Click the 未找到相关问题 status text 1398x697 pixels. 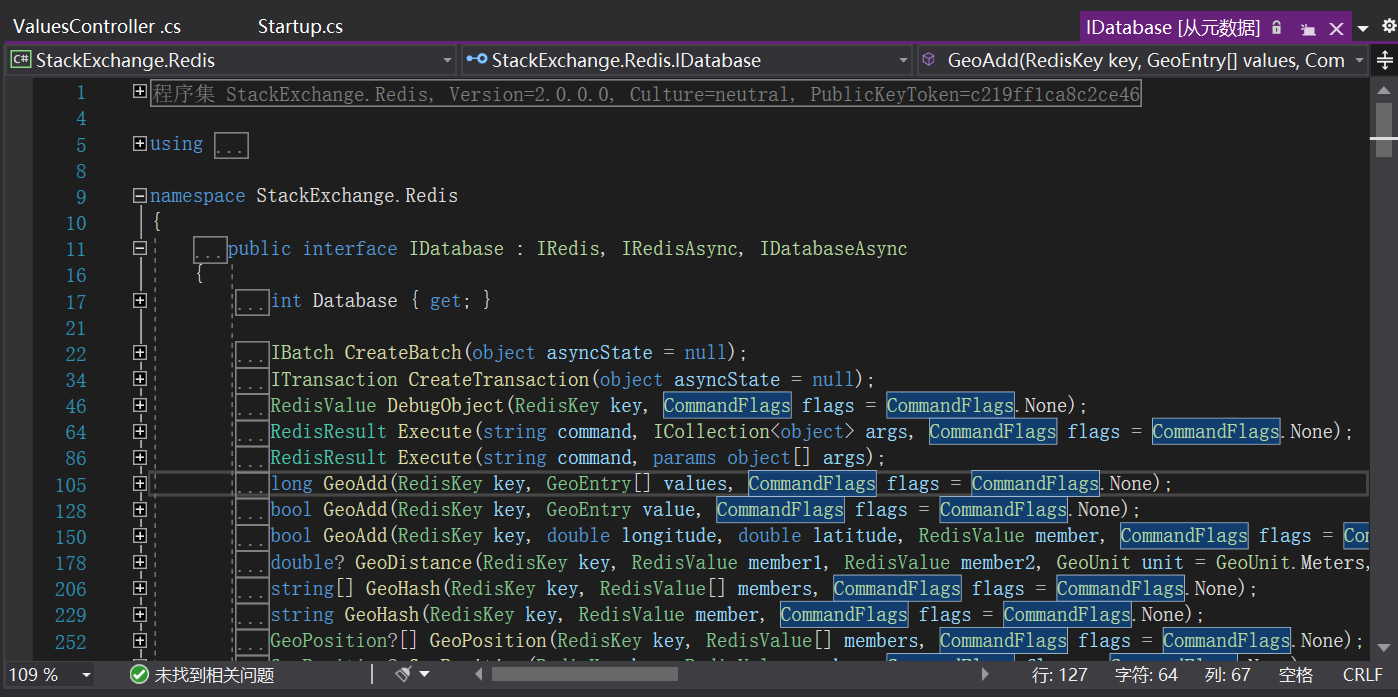pyautogui.click(x=214, y=675)
